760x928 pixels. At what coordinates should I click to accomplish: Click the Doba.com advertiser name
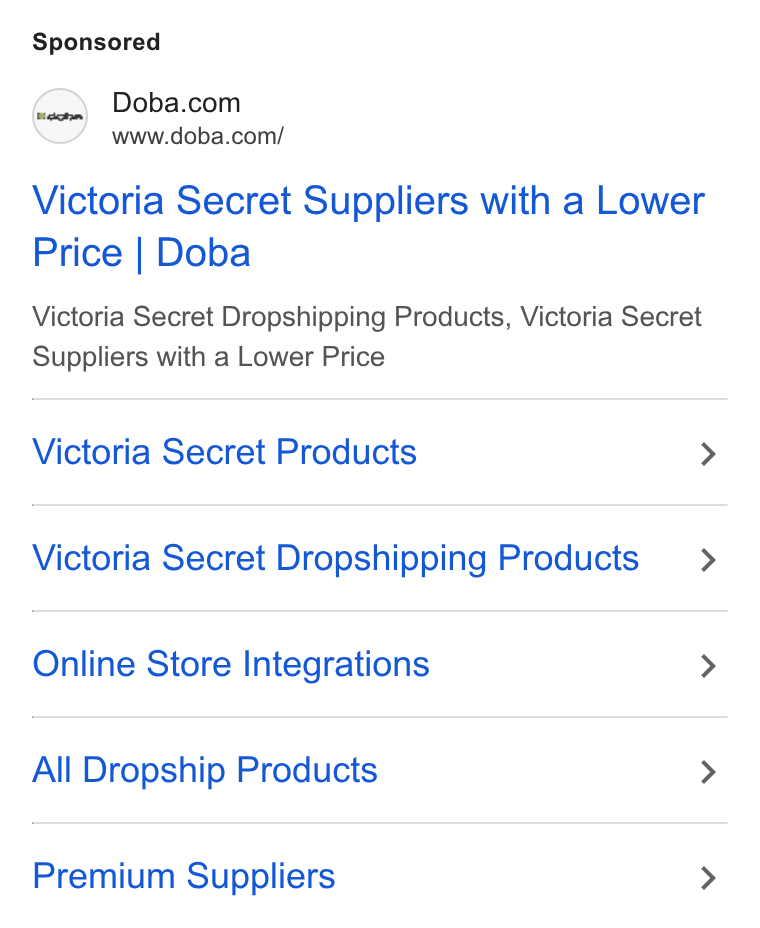coord(176,103)
